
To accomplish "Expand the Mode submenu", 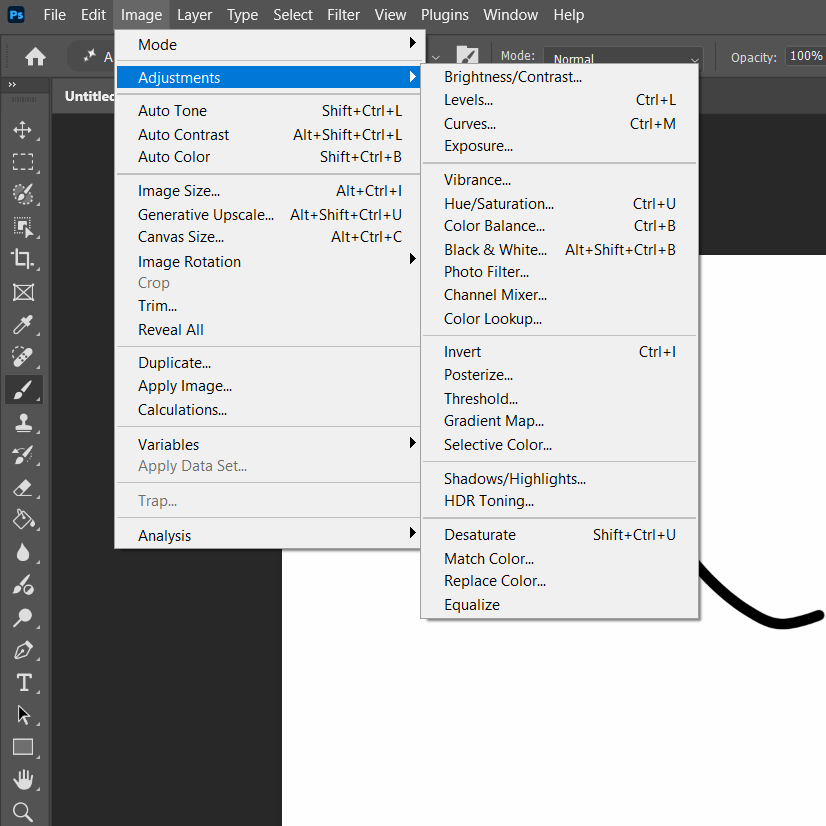I will click(x=268, y=45).
